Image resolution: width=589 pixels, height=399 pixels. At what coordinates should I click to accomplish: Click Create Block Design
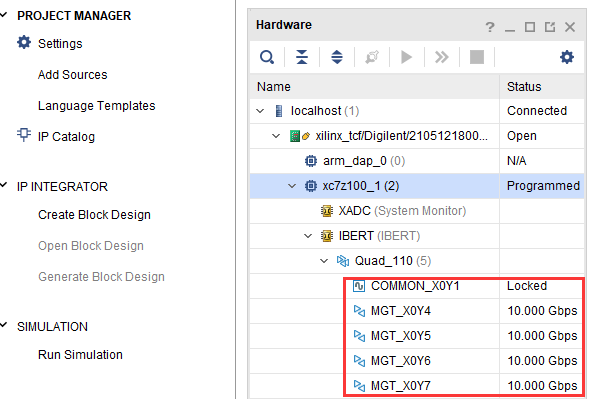94,215
